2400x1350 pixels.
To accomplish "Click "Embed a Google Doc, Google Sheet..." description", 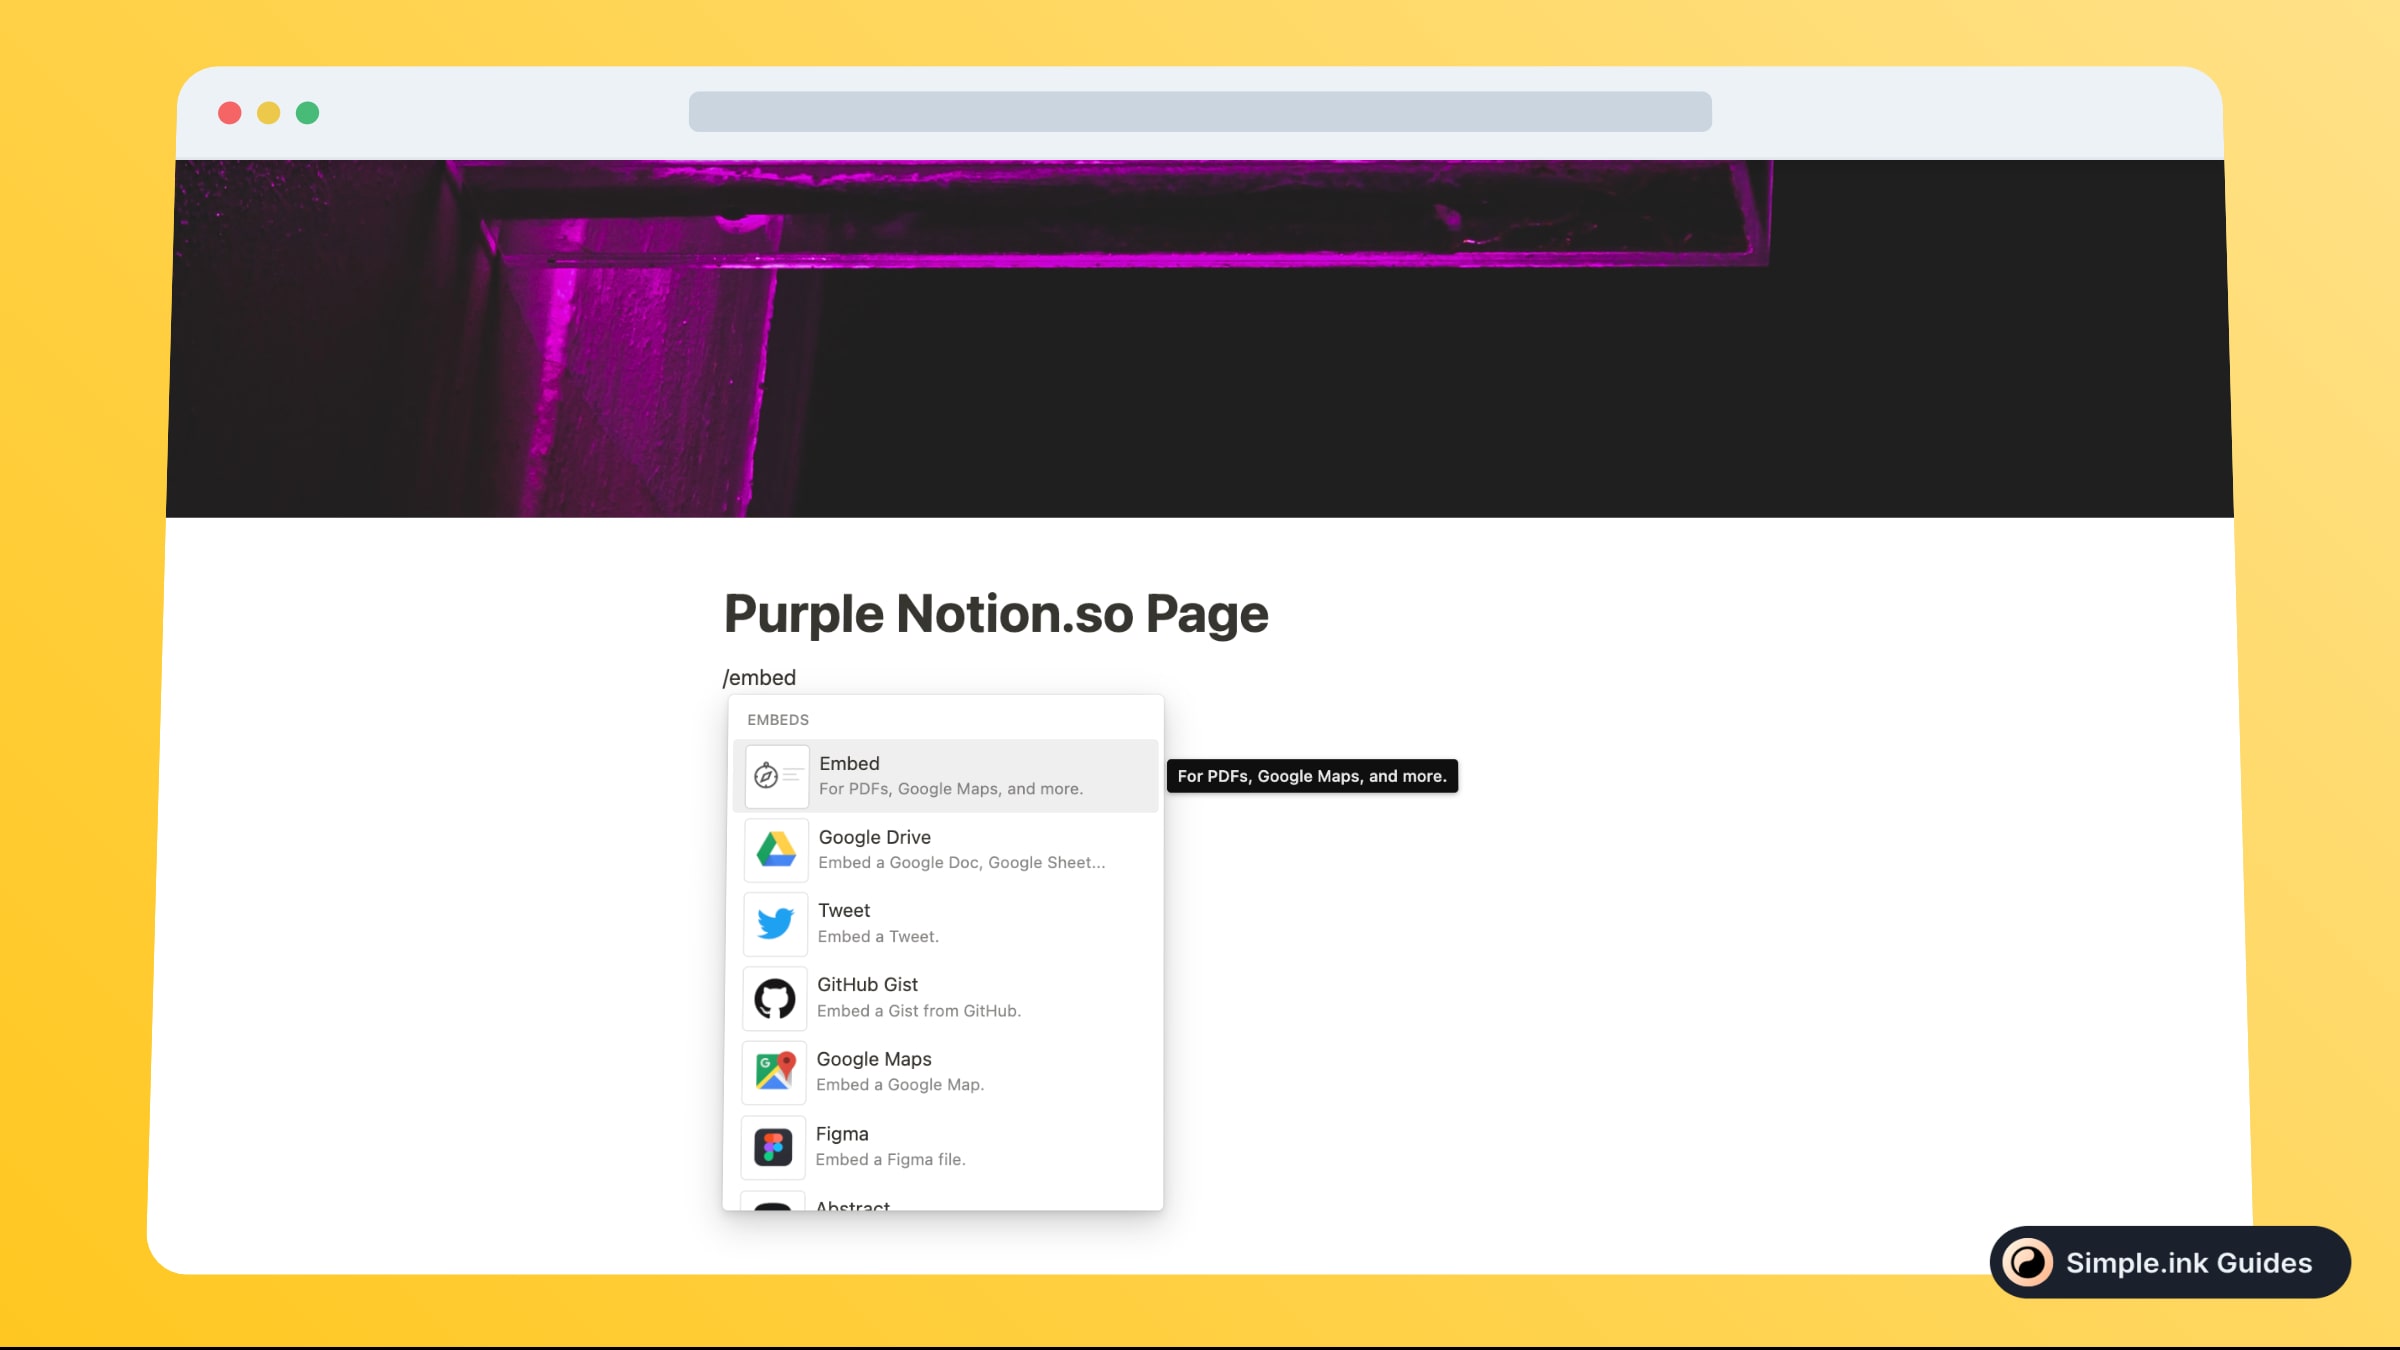I will point(962,863).
